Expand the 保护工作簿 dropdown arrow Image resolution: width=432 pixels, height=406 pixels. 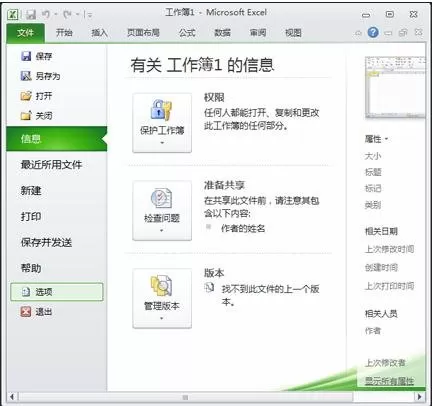point(162,143)
